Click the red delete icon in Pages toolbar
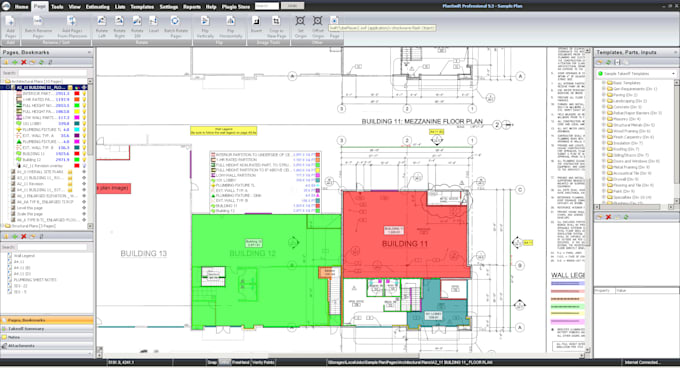Image resolution: width=680 pixels, height=368 pixels. 24,62
